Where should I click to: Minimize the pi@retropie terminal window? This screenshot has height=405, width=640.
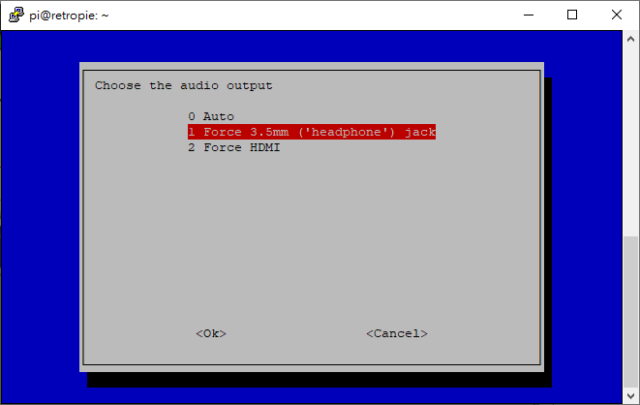(529, 15)
